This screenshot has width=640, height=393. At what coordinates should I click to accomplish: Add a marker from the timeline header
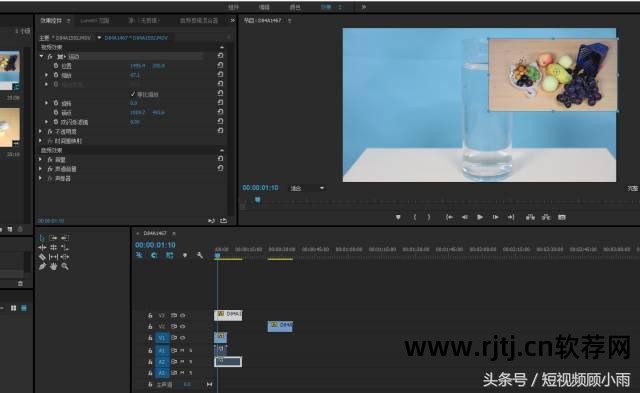click(x=185, y=255)
